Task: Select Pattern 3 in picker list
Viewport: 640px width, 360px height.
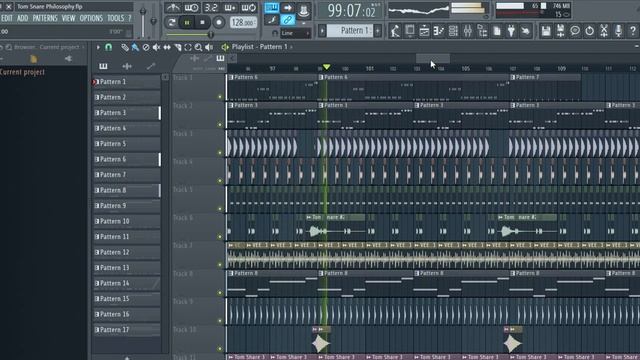Action: pyautogui.click(x=127, y=113)
